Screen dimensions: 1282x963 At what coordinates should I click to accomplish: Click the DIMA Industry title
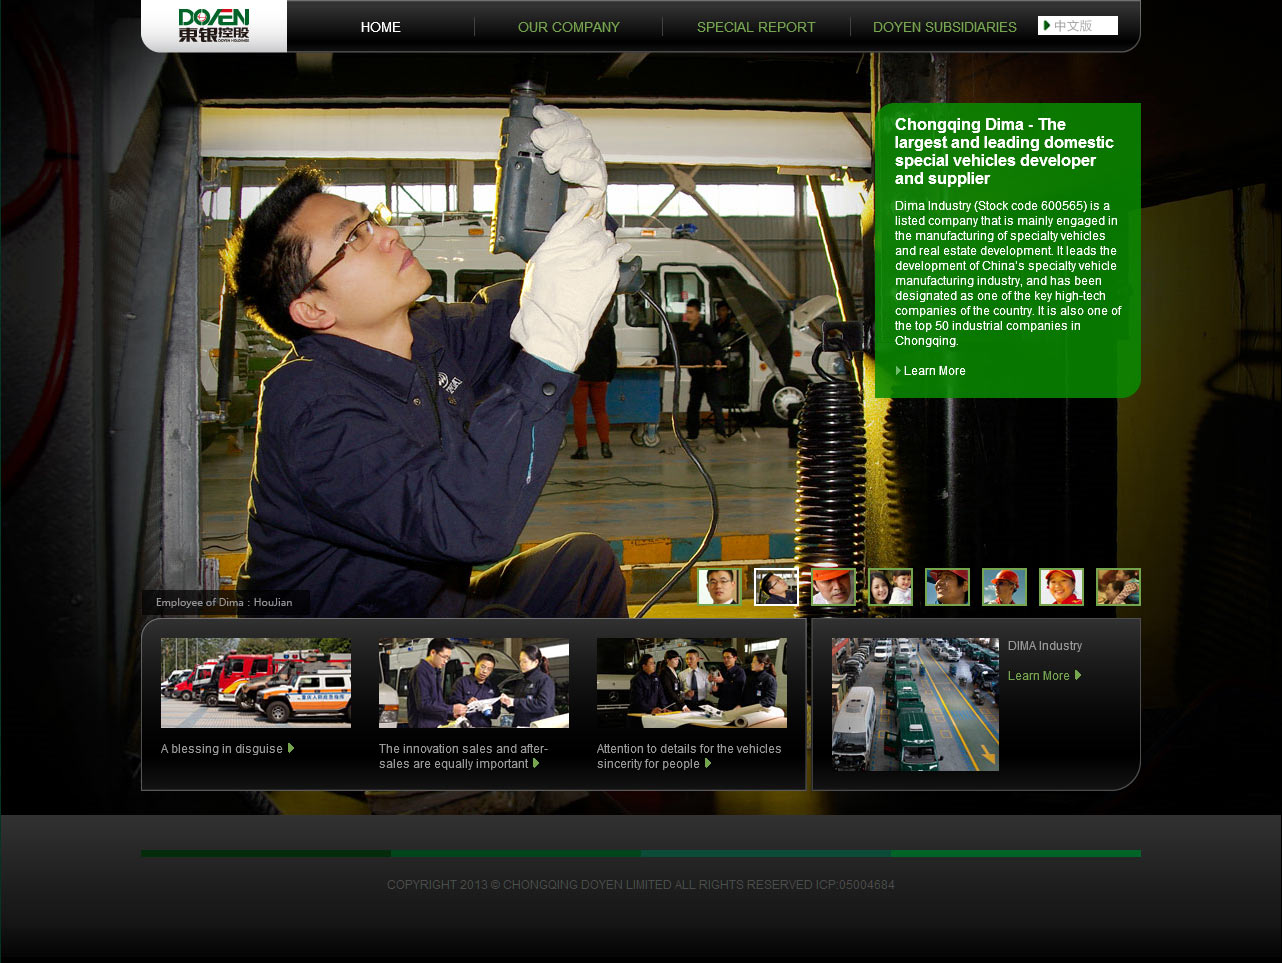pyautogui.click(x=1045, y=646)
